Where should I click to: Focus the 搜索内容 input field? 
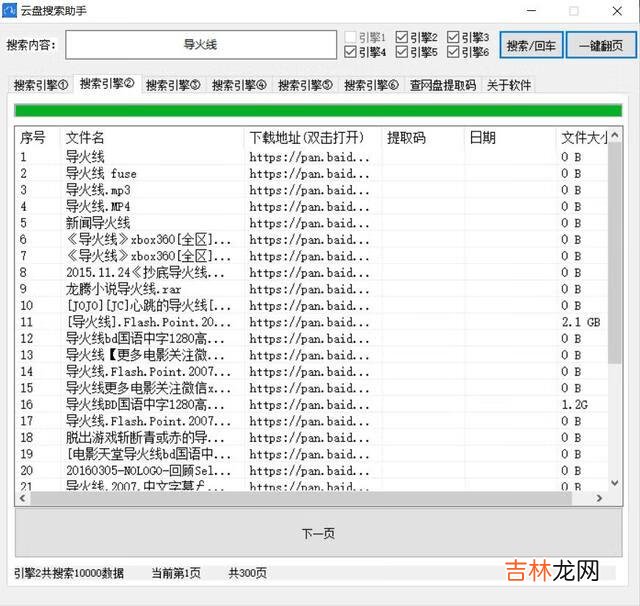tap(201, 45)
